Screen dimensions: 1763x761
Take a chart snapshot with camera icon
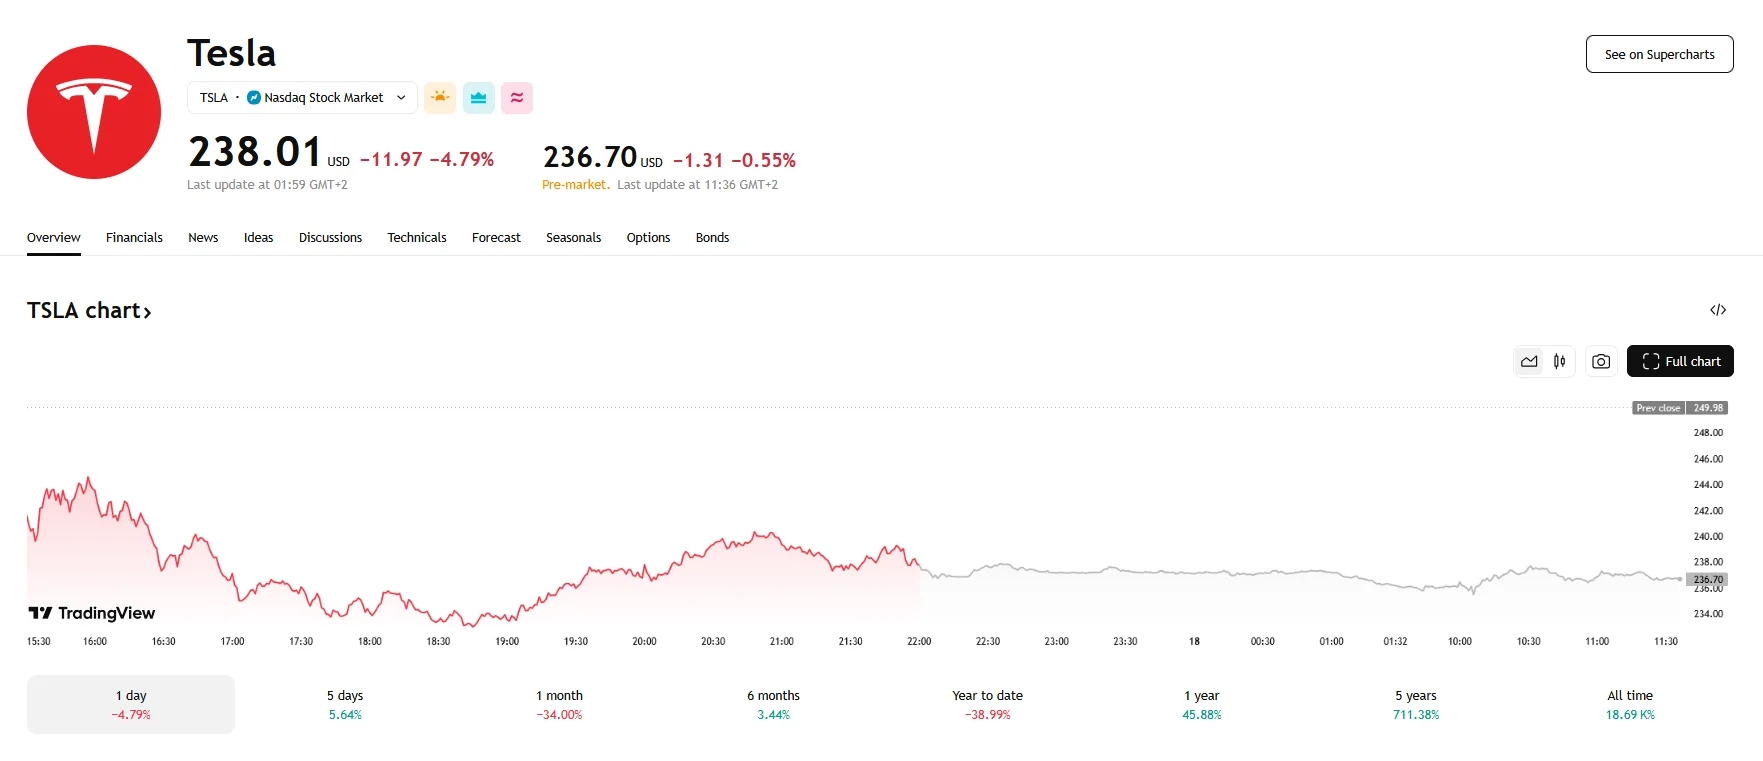pyautogui.click(x=1600, y=361)
